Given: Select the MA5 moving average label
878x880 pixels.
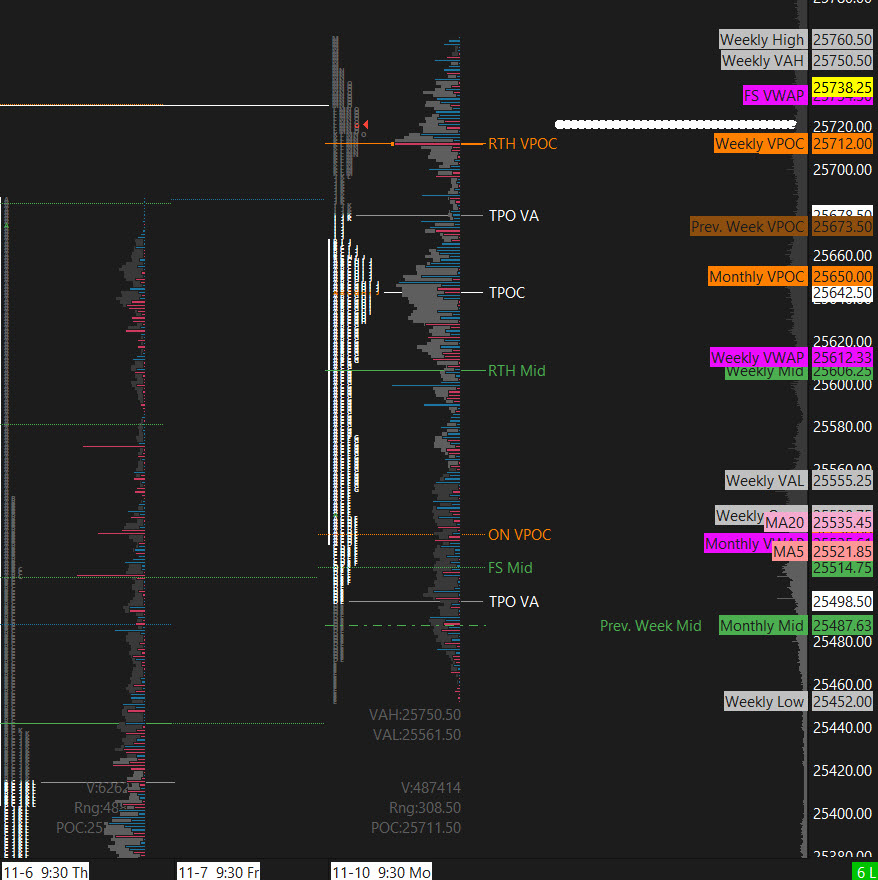Looking at the screenshot, I should point(788,552).
